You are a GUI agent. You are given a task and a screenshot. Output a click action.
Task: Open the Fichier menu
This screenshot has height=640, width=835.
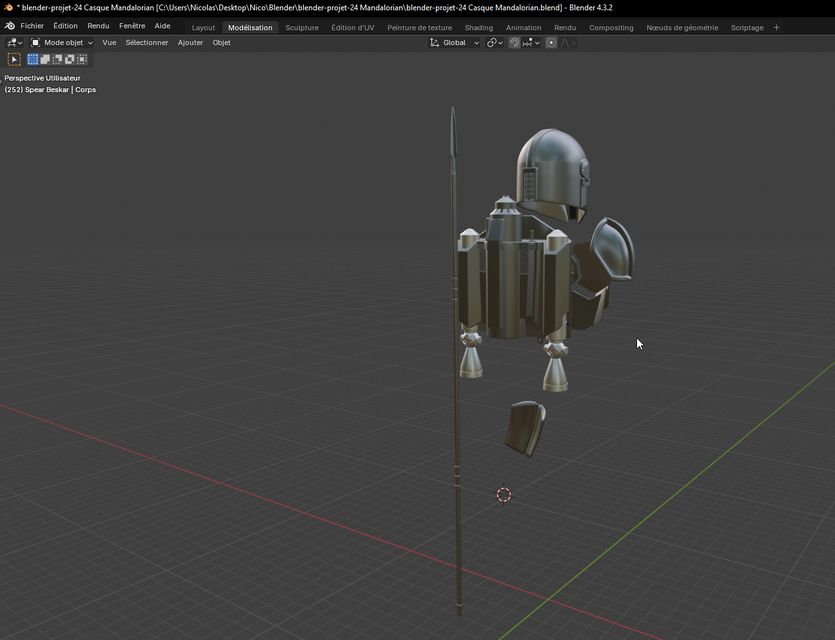pyautogui.click(x=31, y=25)
